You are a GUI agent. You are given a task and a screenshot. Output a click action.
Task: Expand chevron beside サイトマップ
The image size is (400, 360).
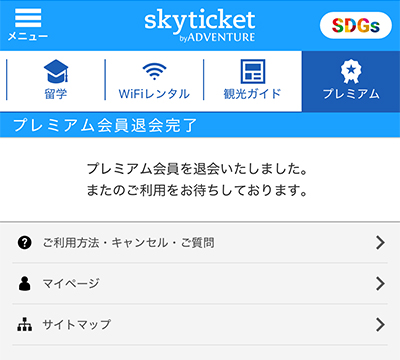[380, 324]
